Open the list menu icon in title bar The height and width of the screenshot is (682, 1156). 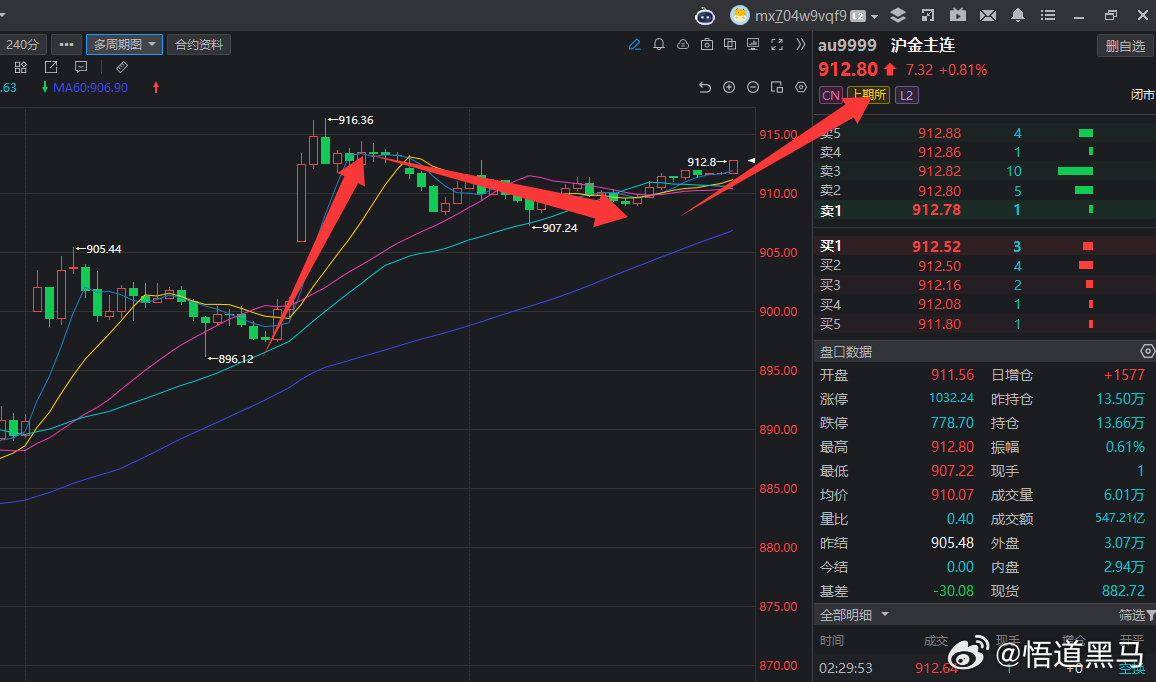[1048, 15]
